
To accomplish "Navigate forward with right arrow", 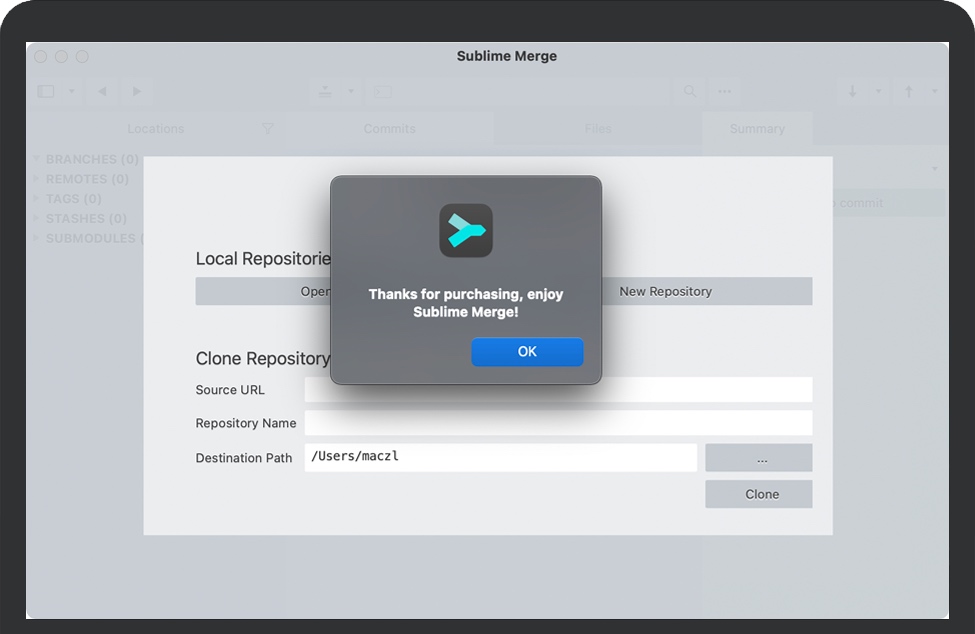I will [137, 91].
